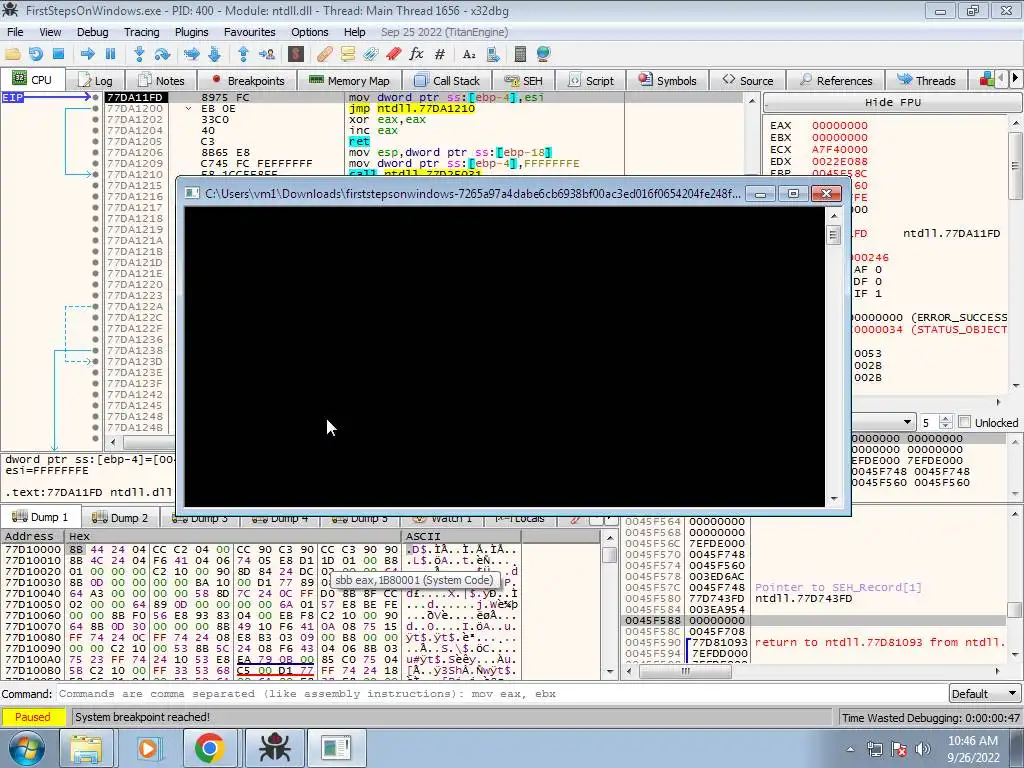Switch to the References tab
Image resolution: width=1024 pixels, height=768 pixels.
click(x=837, y=81)
